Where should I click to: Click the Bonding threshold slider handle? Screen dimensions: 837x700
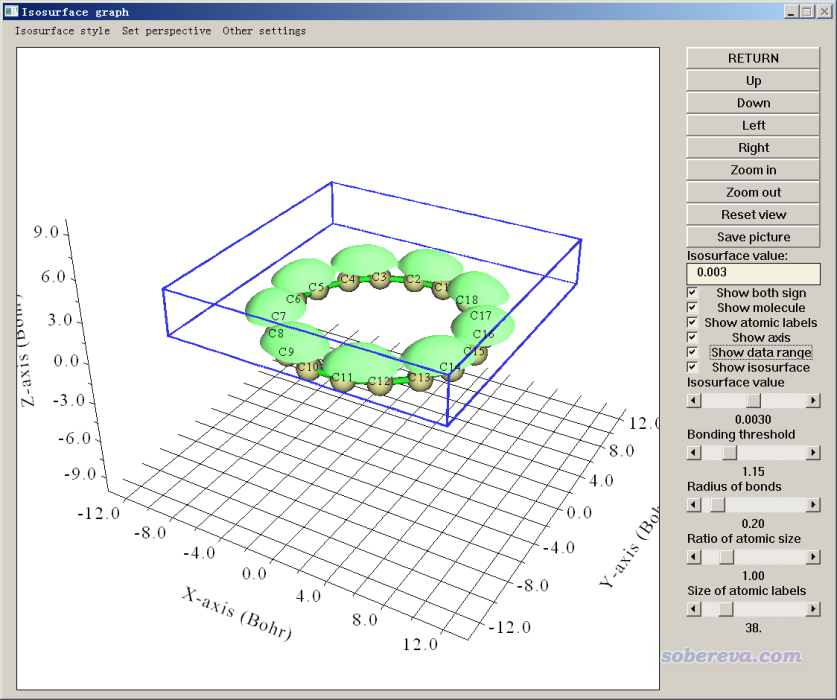[x=729, y=452]
